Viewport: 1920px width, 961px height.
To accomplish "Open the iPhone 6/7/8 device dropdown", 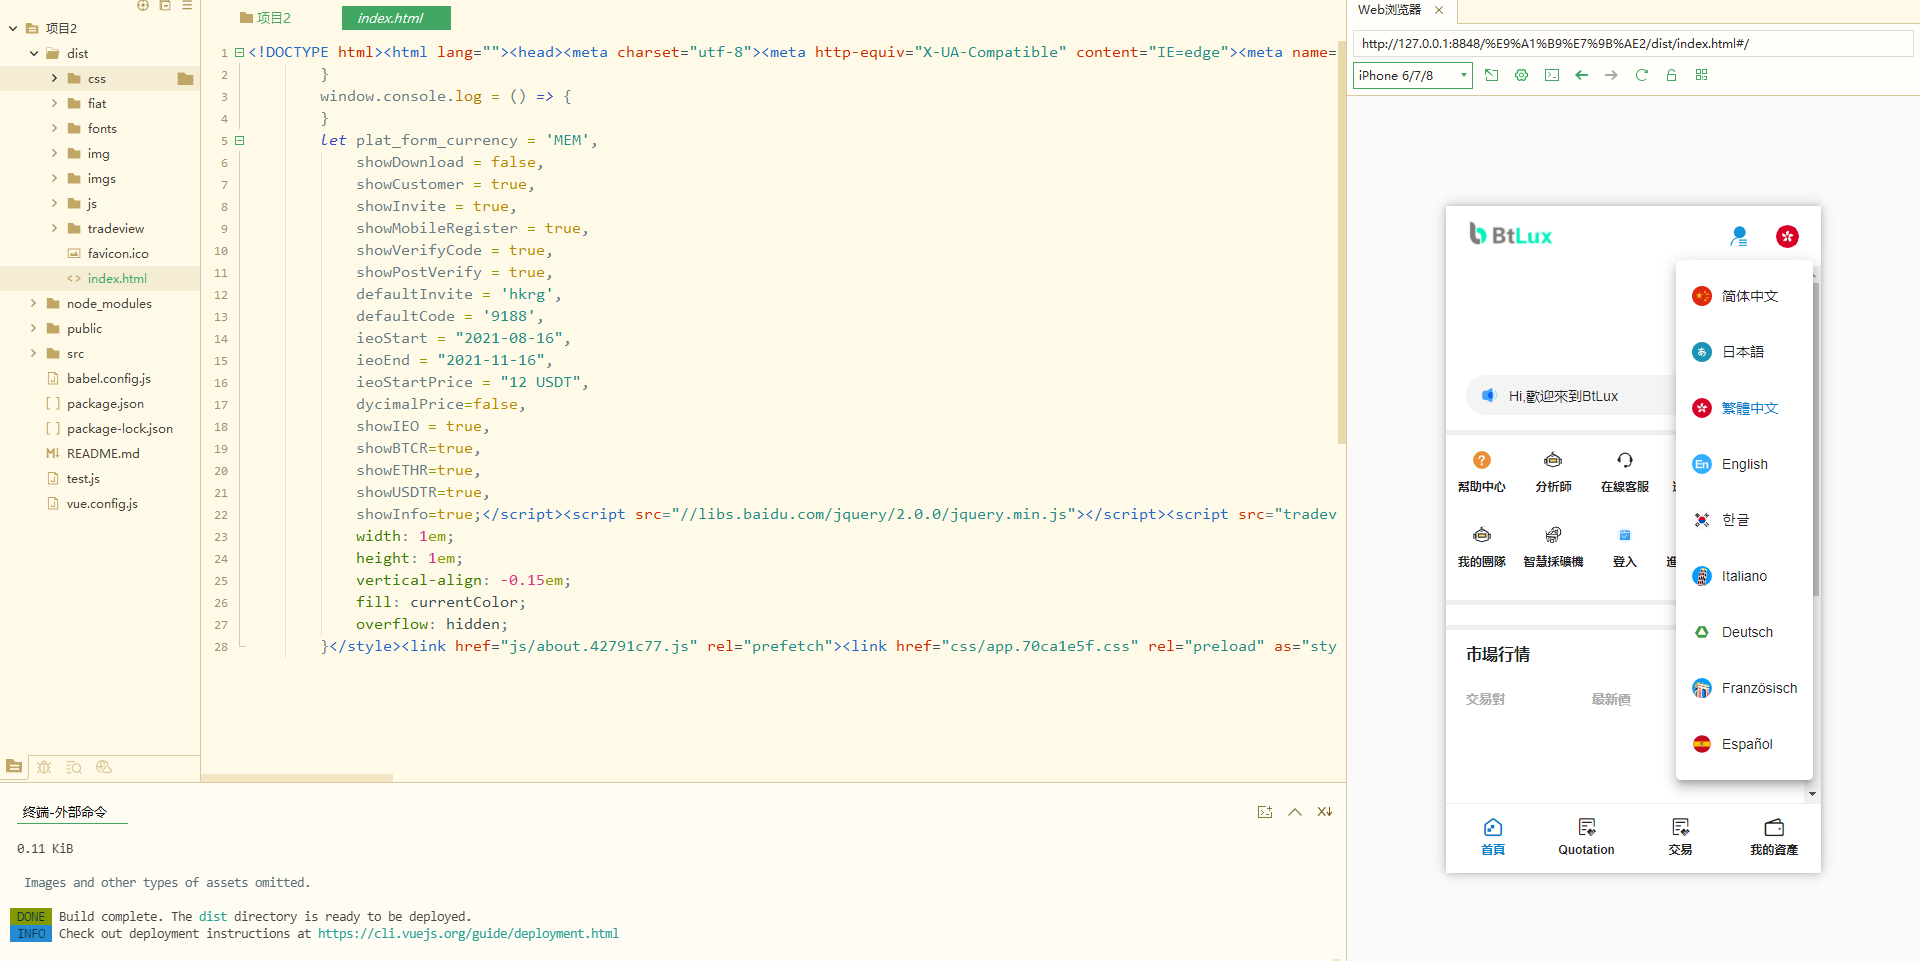I will point(1412,75).
